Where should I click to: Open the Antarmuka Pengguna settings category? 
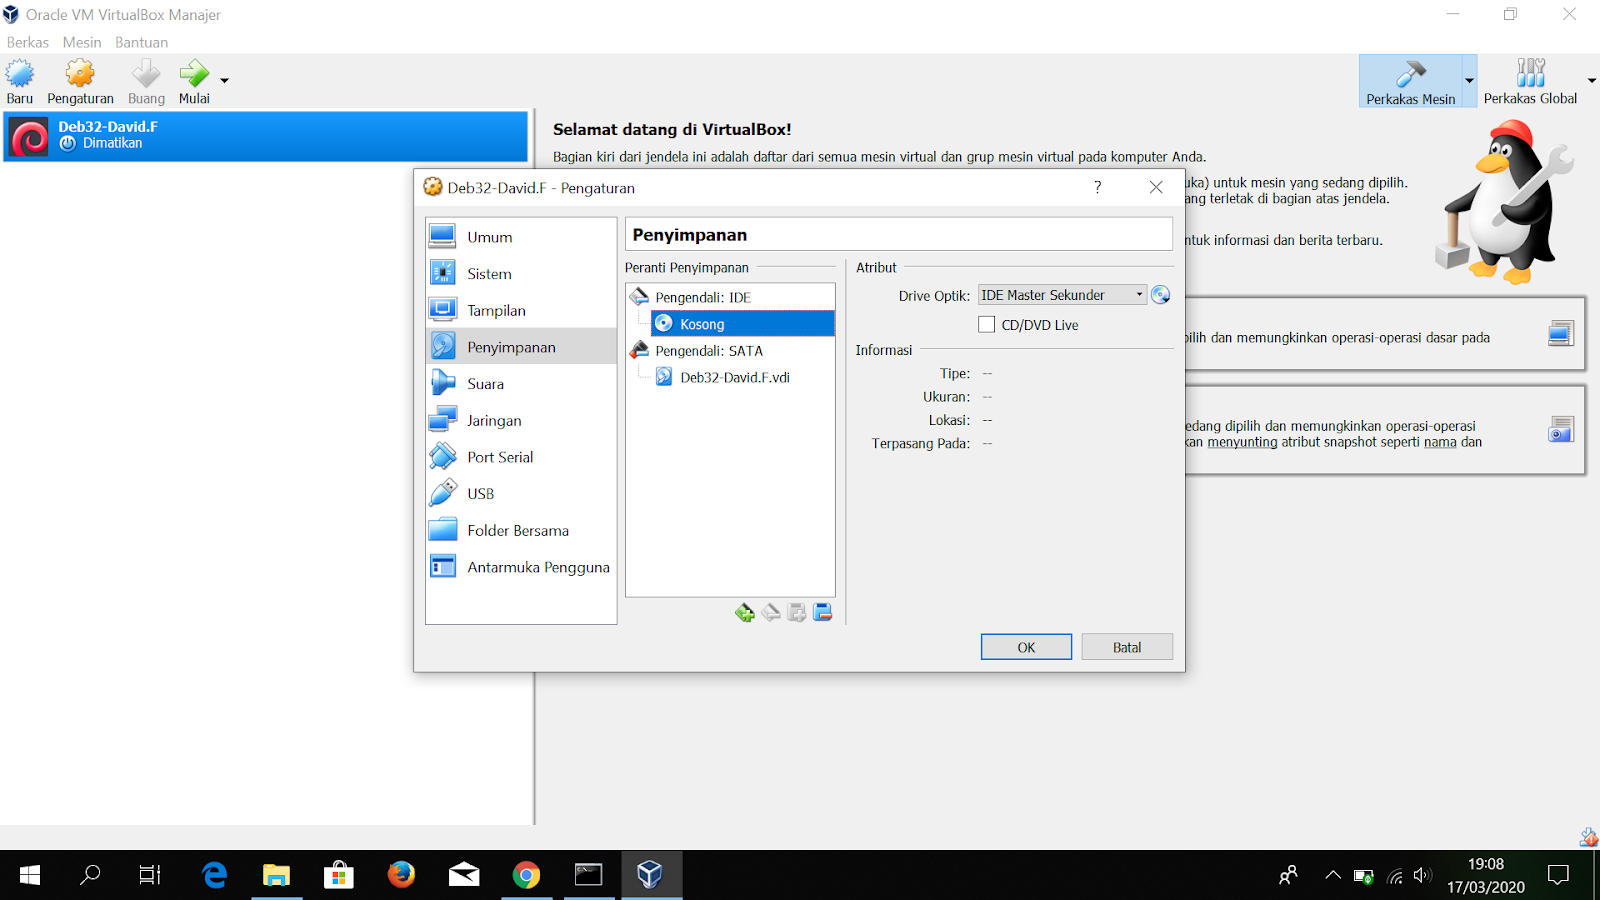(521, 567)
